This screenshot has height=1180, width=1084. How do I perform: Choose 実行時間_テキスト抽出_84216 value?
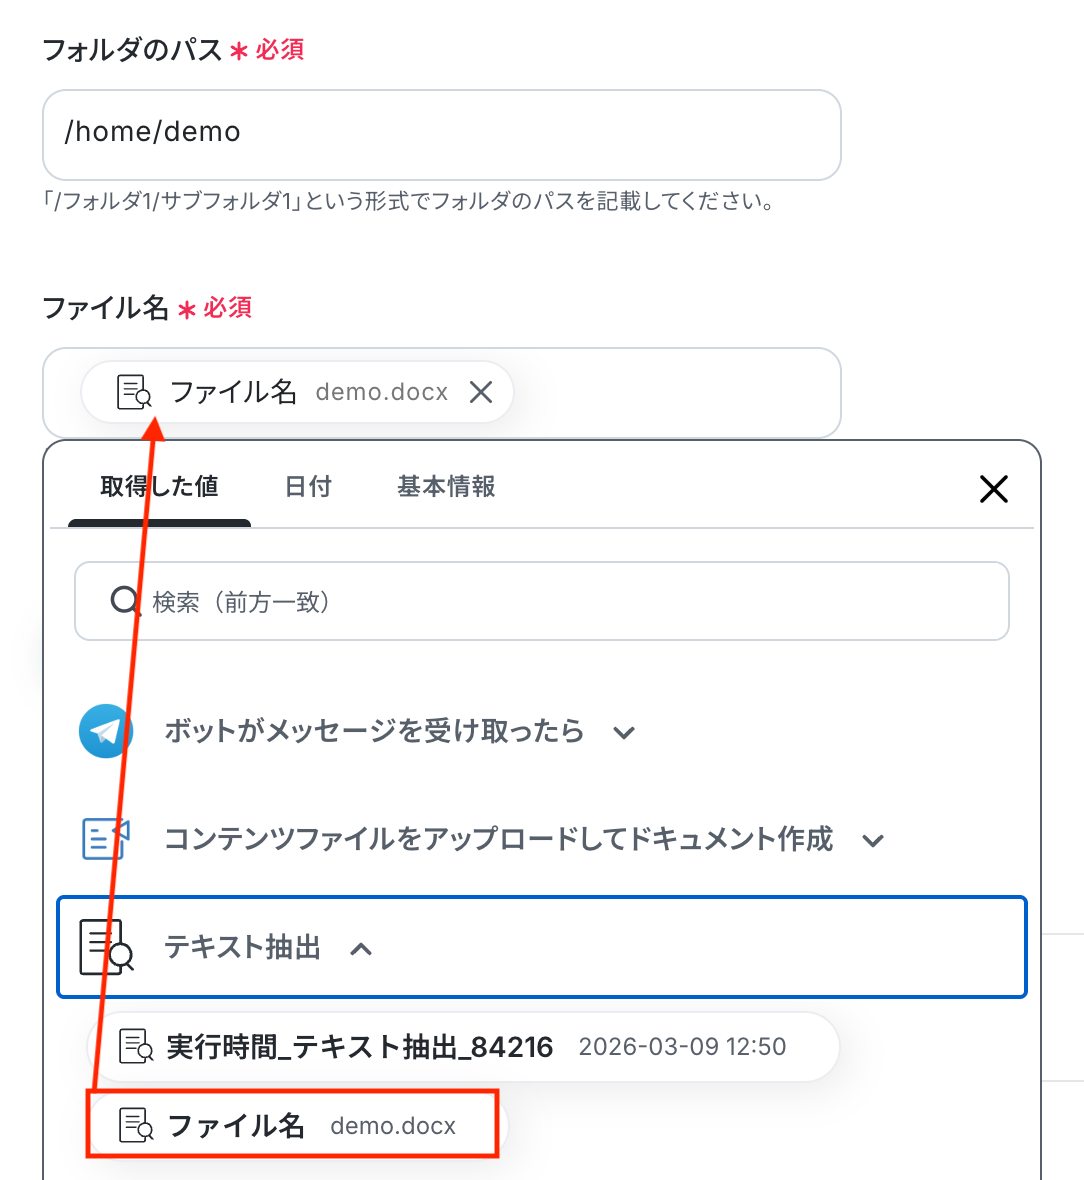coord(360,1047)
